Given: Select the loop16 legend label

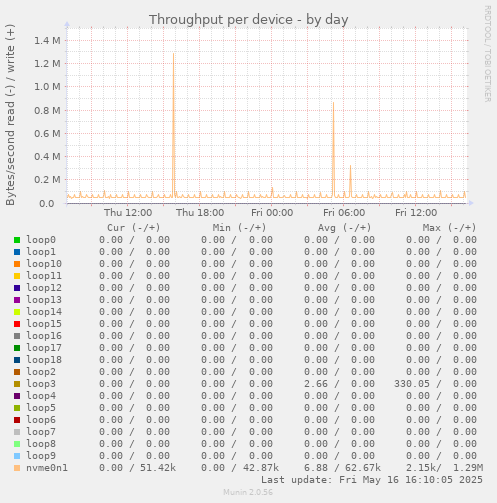Looking at the screenshot, I should [x=44, y=336].
